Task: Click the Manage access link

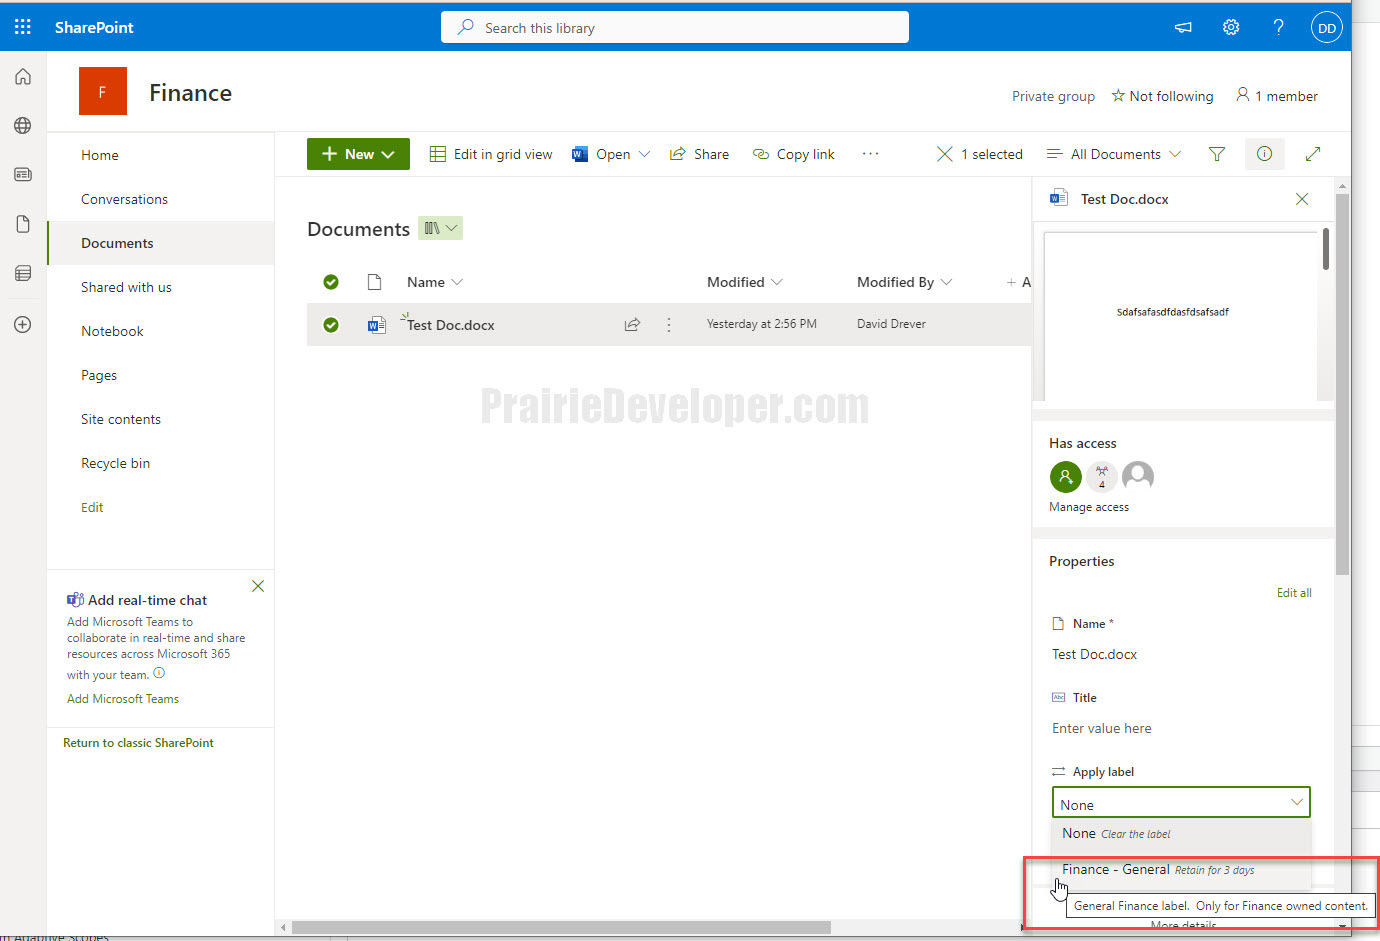Action: pyautogui.click(x=1089, y=507)
